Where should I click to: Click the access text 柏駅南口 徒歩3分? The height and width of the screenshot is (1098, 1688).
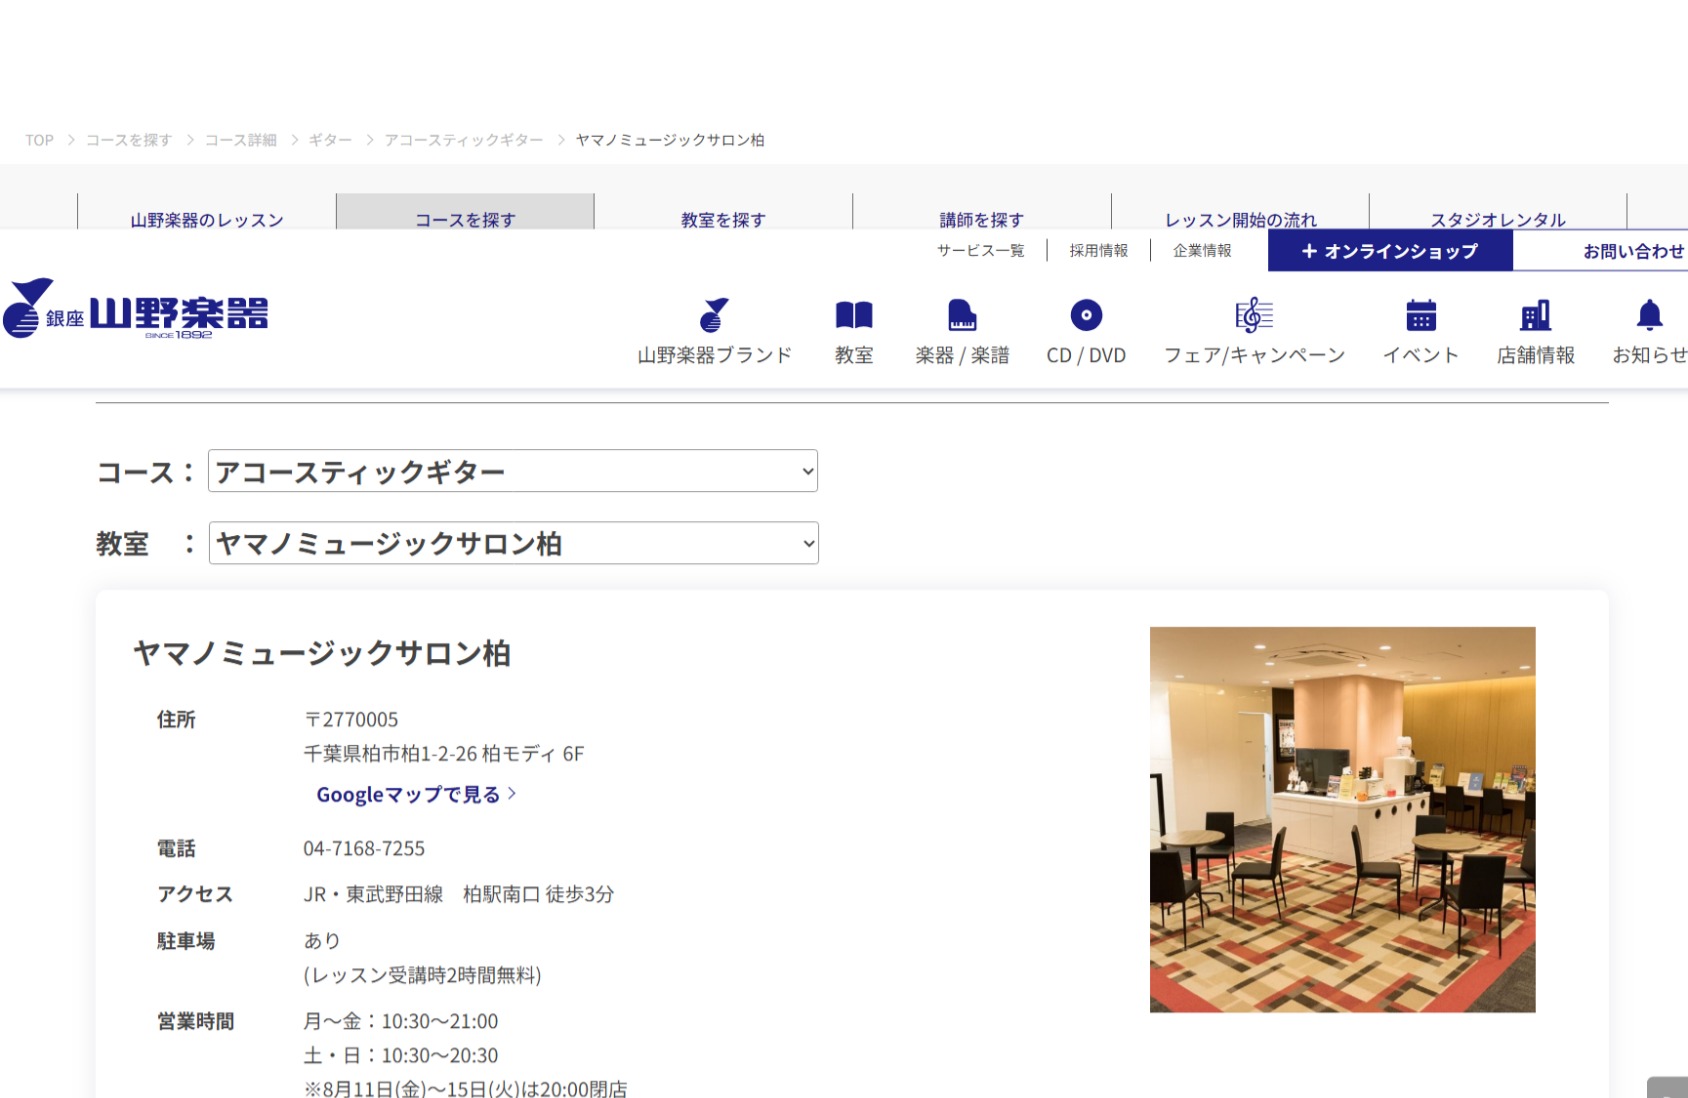pyautogui.click(x=538, y=894)
